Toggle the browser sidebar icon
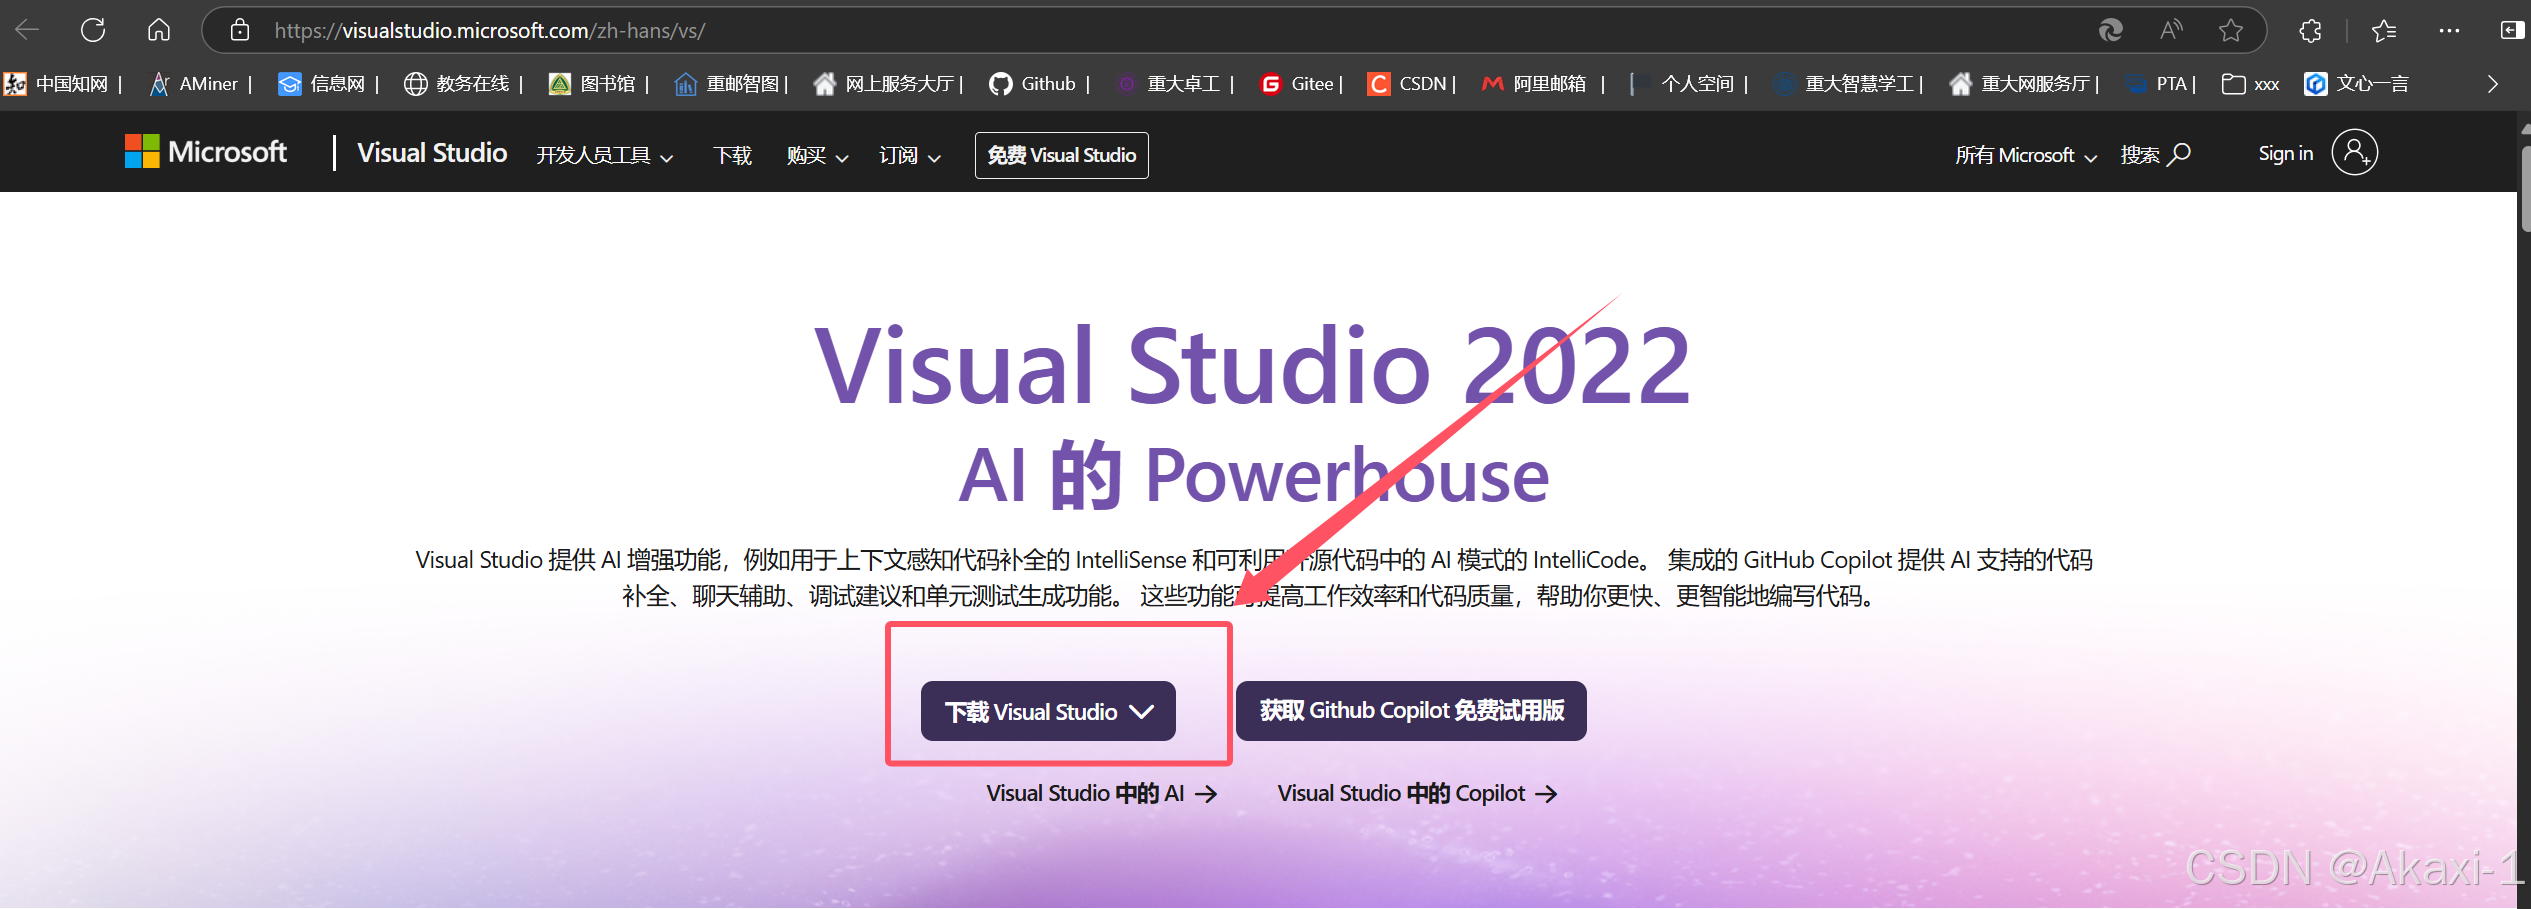The image size is (2531, 909). [2512, 30]
